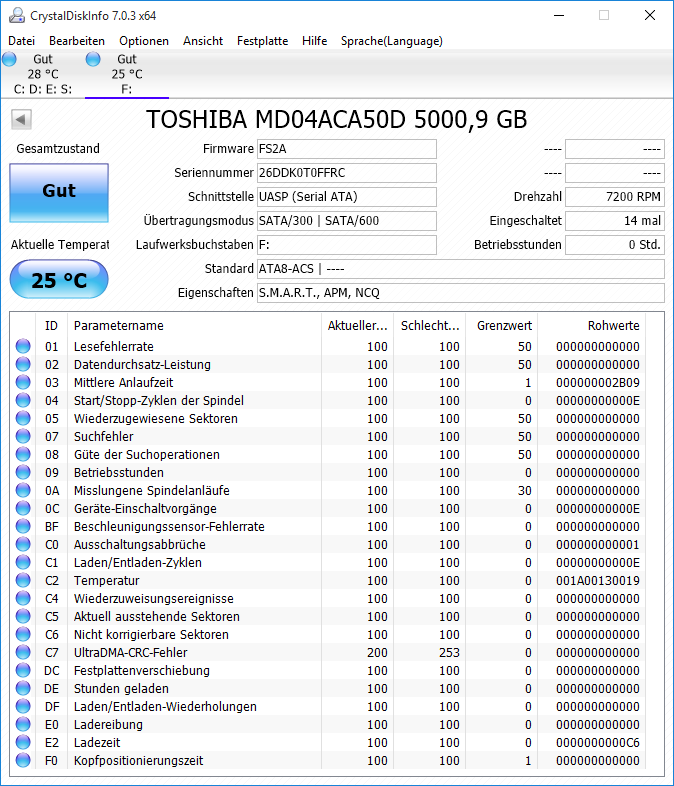
Task: Click the CrystalDiskInfo app icon in title bar
Action: (x=17, y=16)
